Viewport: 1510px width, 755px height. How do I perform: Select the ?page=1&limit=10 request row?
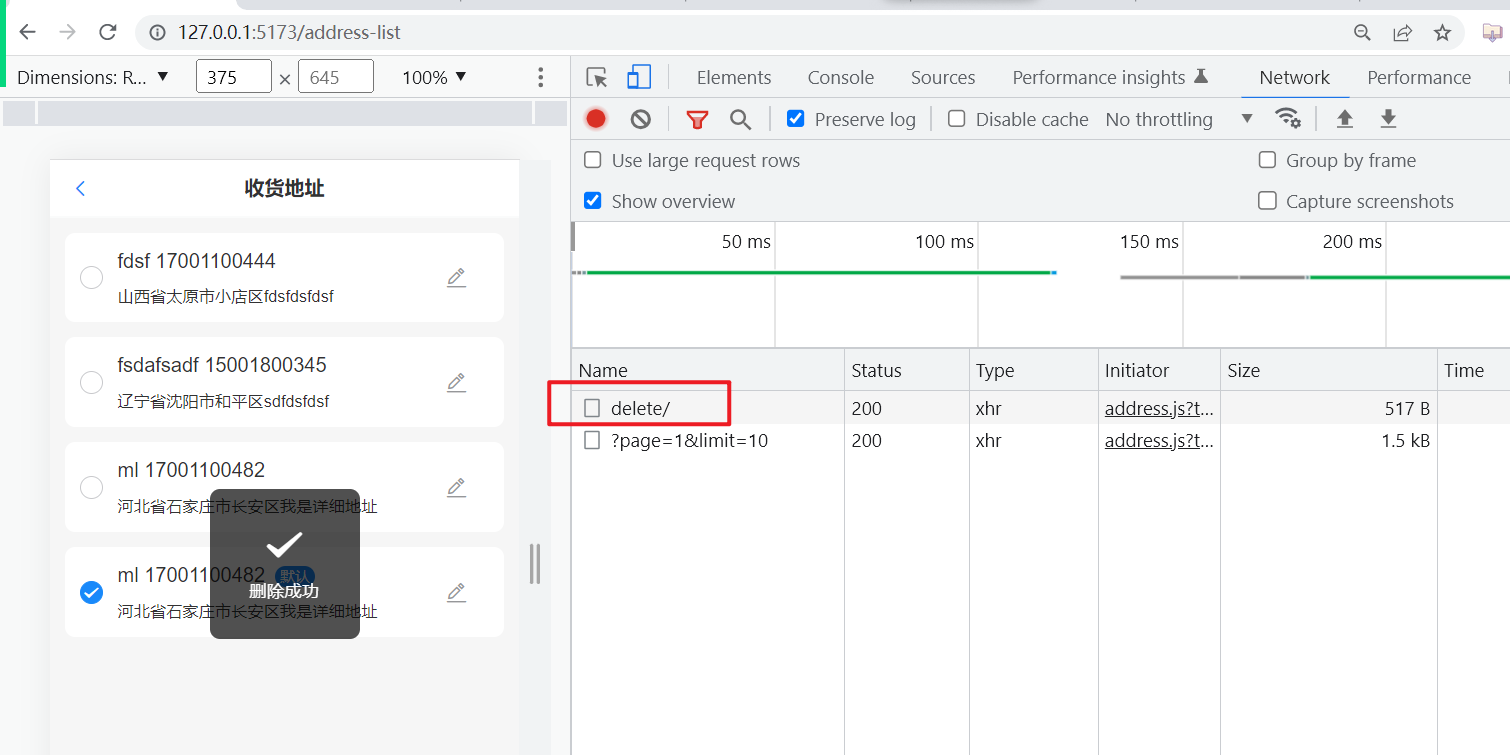pyautogui.click(x=1040, y=440)
